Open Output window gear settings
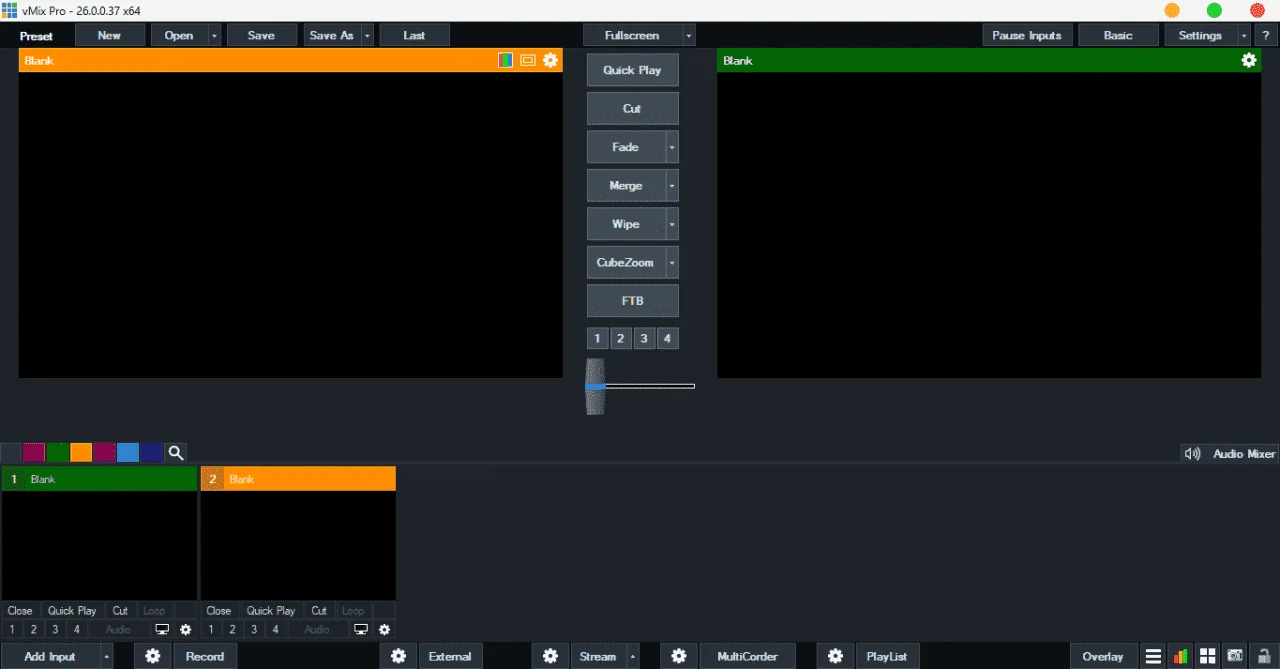 [1249, 61]
